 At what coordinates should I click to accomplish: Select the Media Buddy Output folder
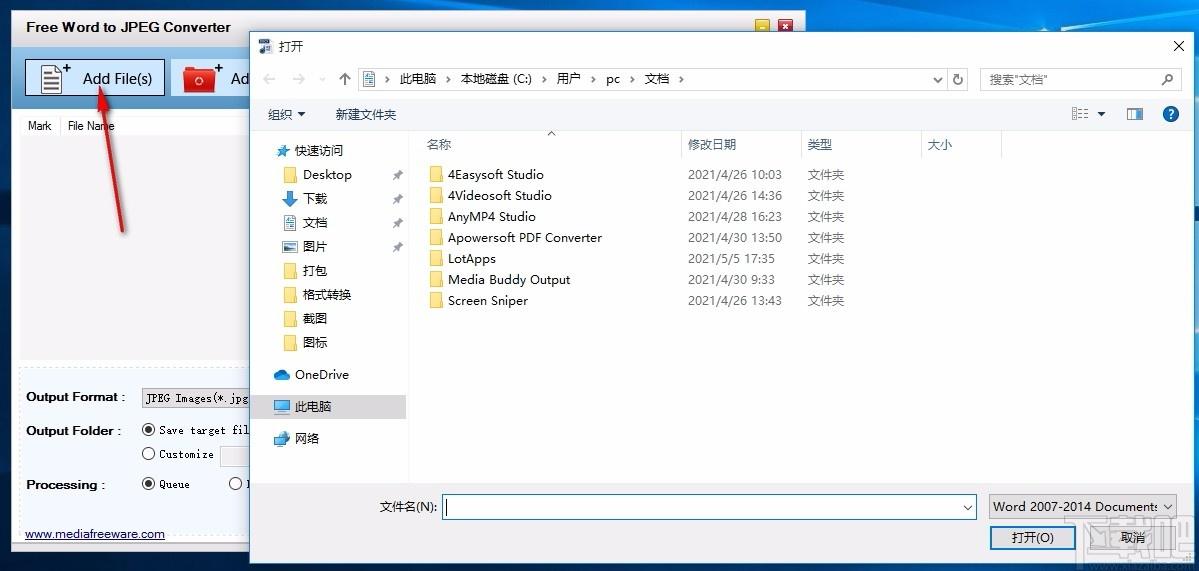point(509,280)
